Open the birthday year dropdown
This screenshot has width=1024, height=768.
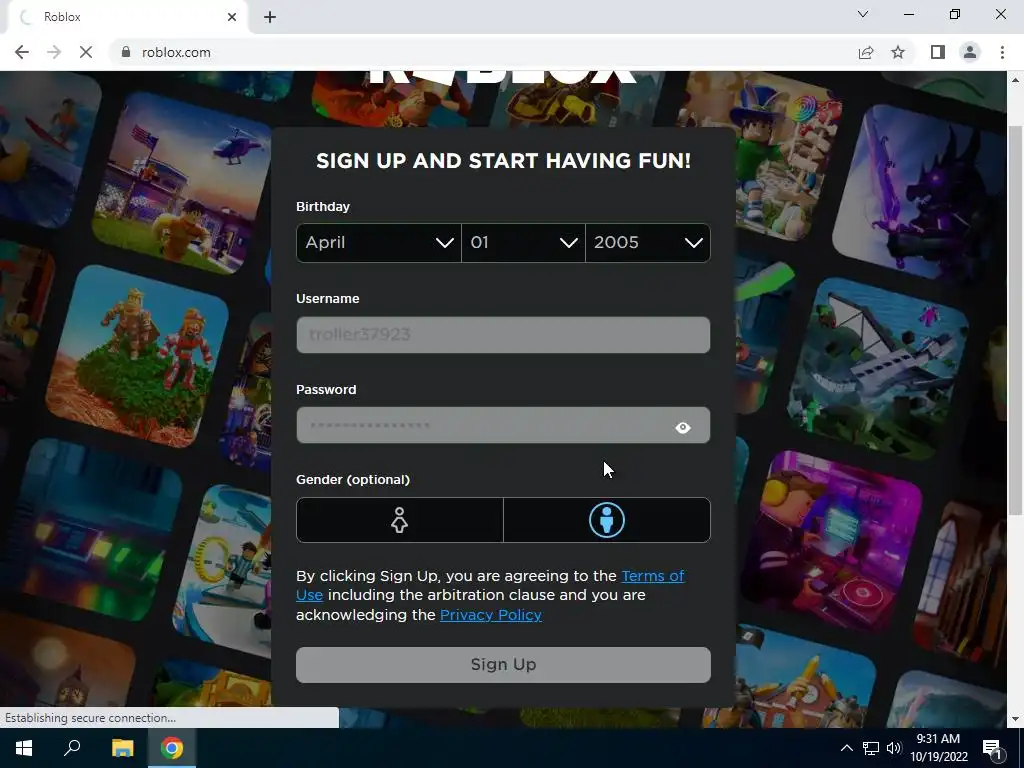(x=648, y=243)
